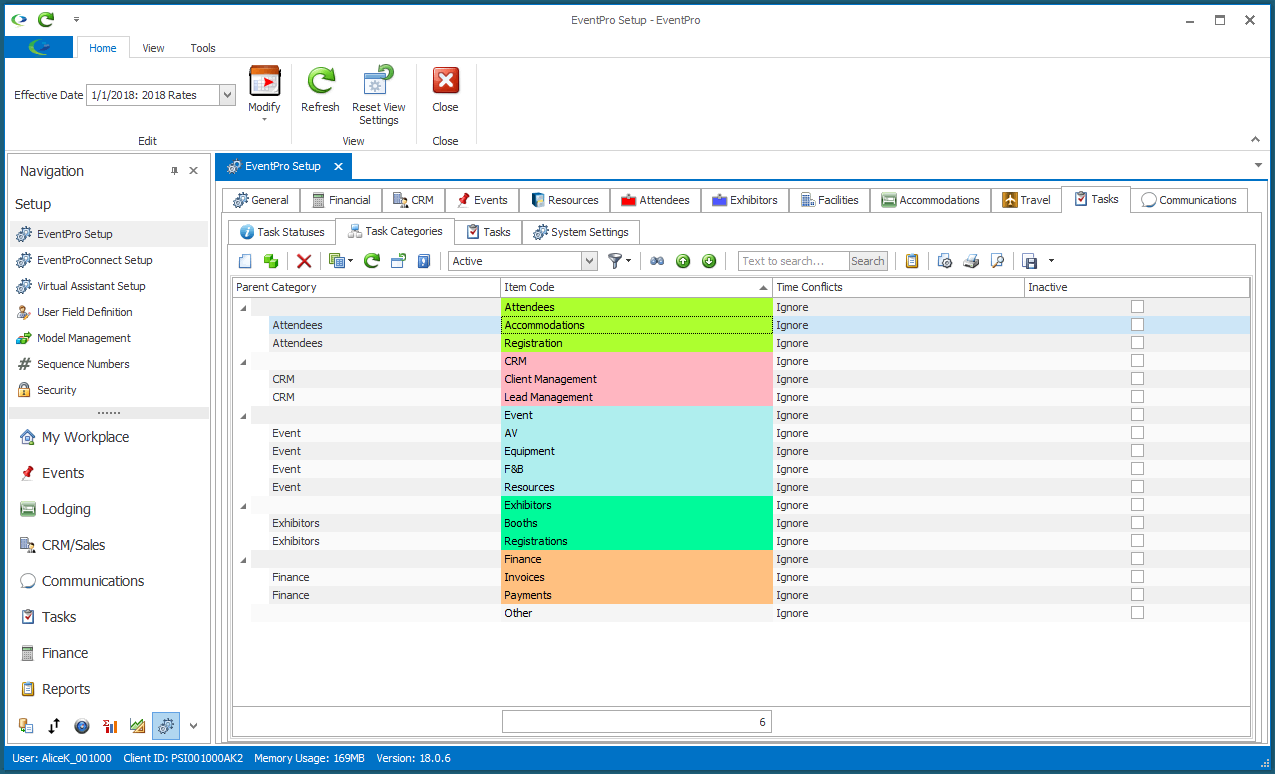The image size is (1275, 774).
Task: Click the database import icon at navigation bottom
Action: [26, 726]
